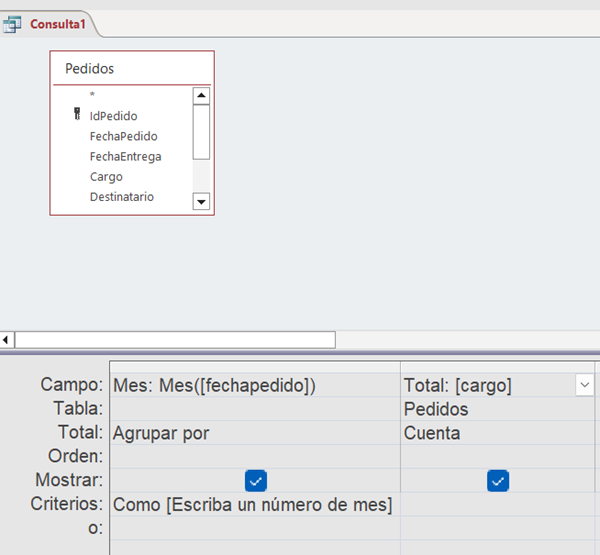Uncheck Mostrar for the Mes column

(x=255, y=481)
